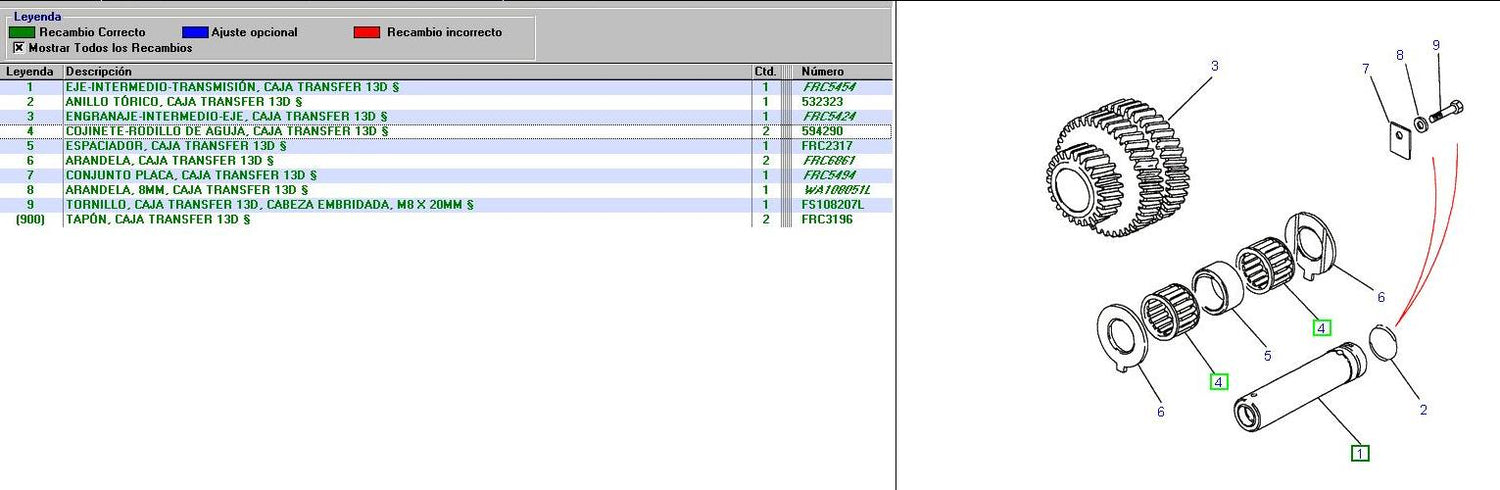Select the TORNILLO M8 X 20MM row
Viewport: 1500px width, 490px height.
point(268,204)
